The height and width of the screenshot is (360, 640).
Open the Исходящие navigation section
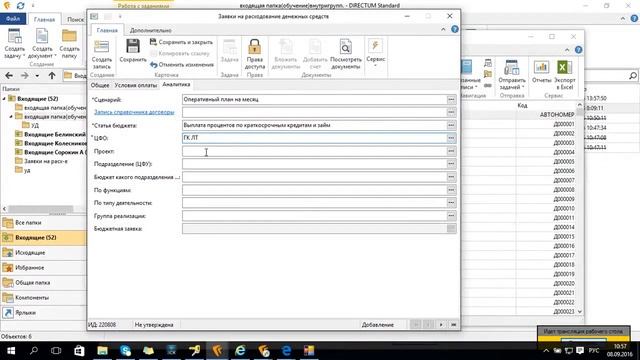pos(43,253)
